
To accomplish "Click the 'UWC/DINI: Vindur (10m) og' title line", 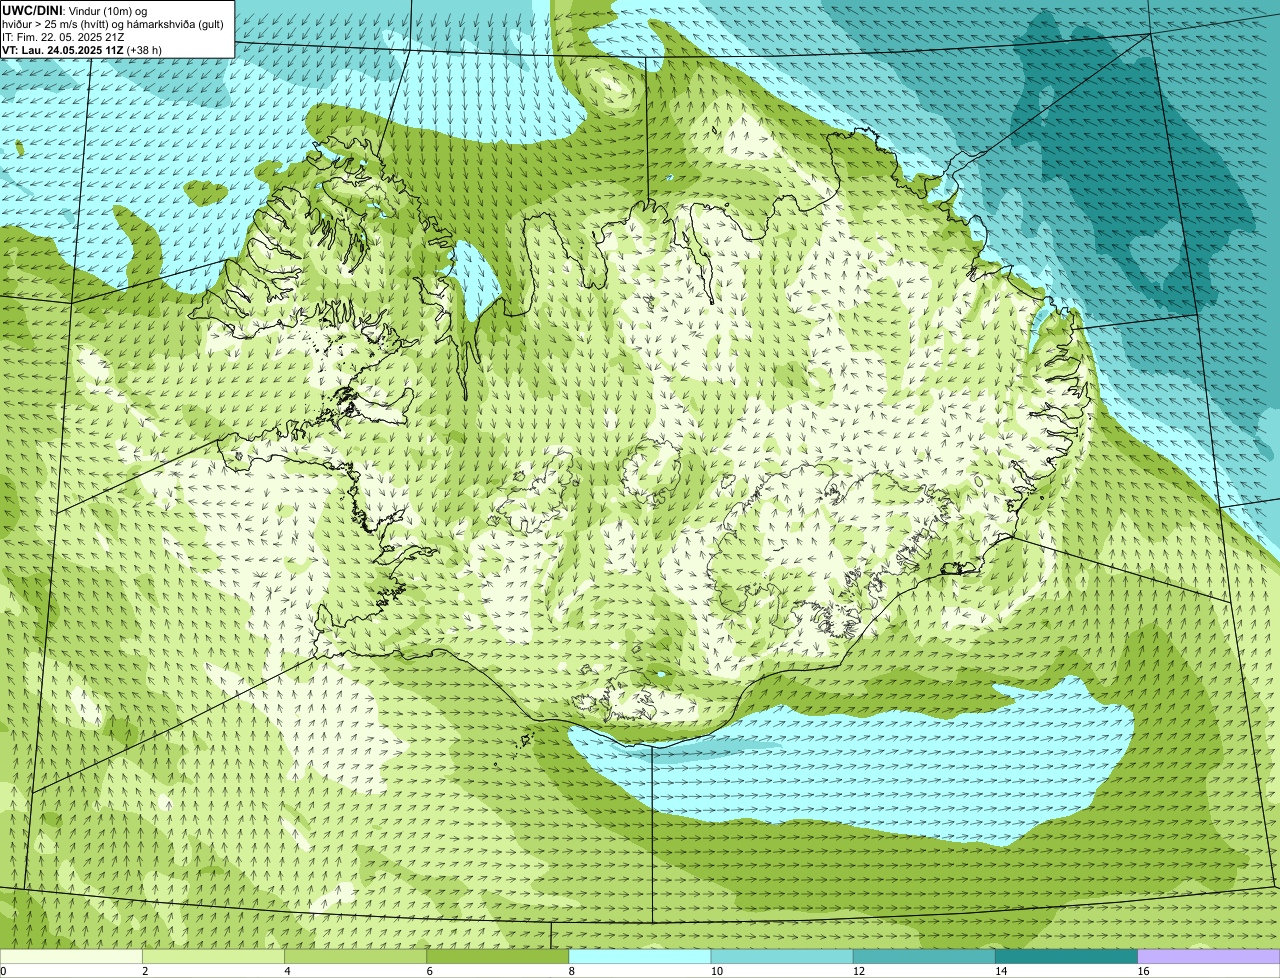I will [x=75, y=10].
